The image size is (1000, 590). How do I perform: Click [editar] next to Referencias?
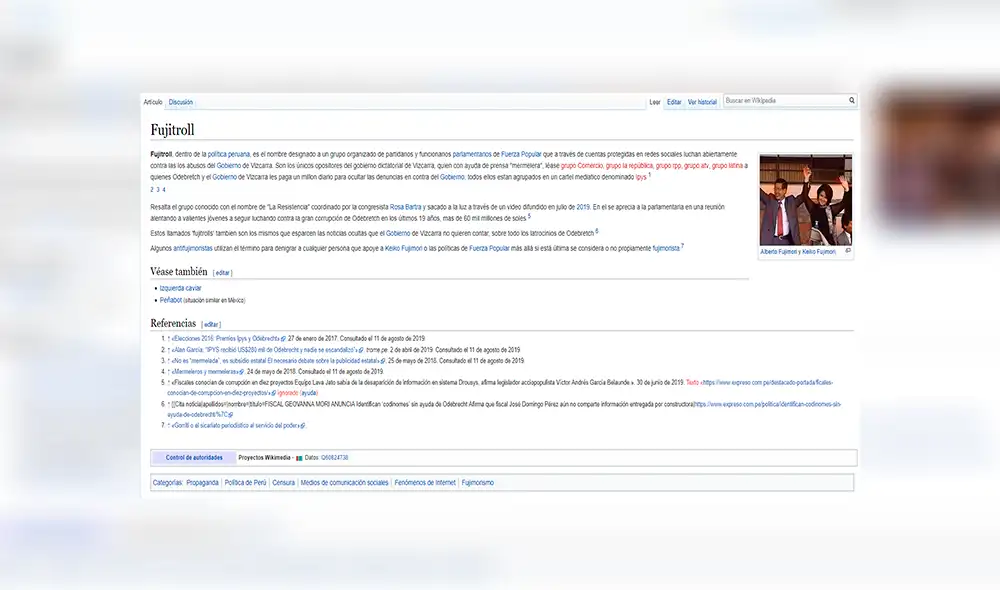pyautogui.click(x=210, y=324)
